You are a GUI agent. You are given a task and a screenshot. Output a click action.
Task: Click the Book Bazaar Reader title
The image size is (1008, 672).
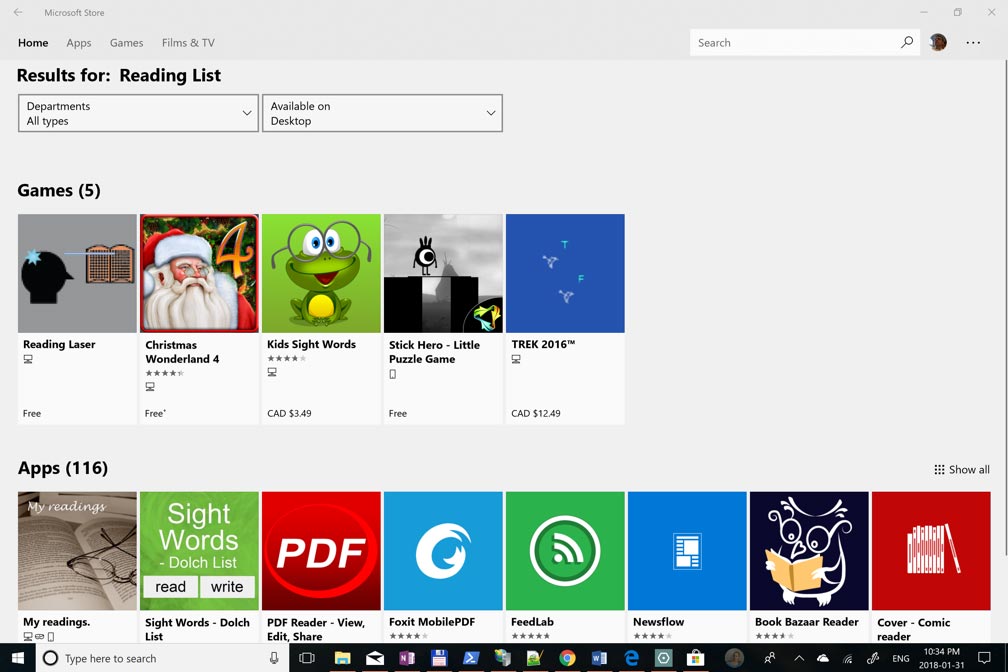pos(807,622)
